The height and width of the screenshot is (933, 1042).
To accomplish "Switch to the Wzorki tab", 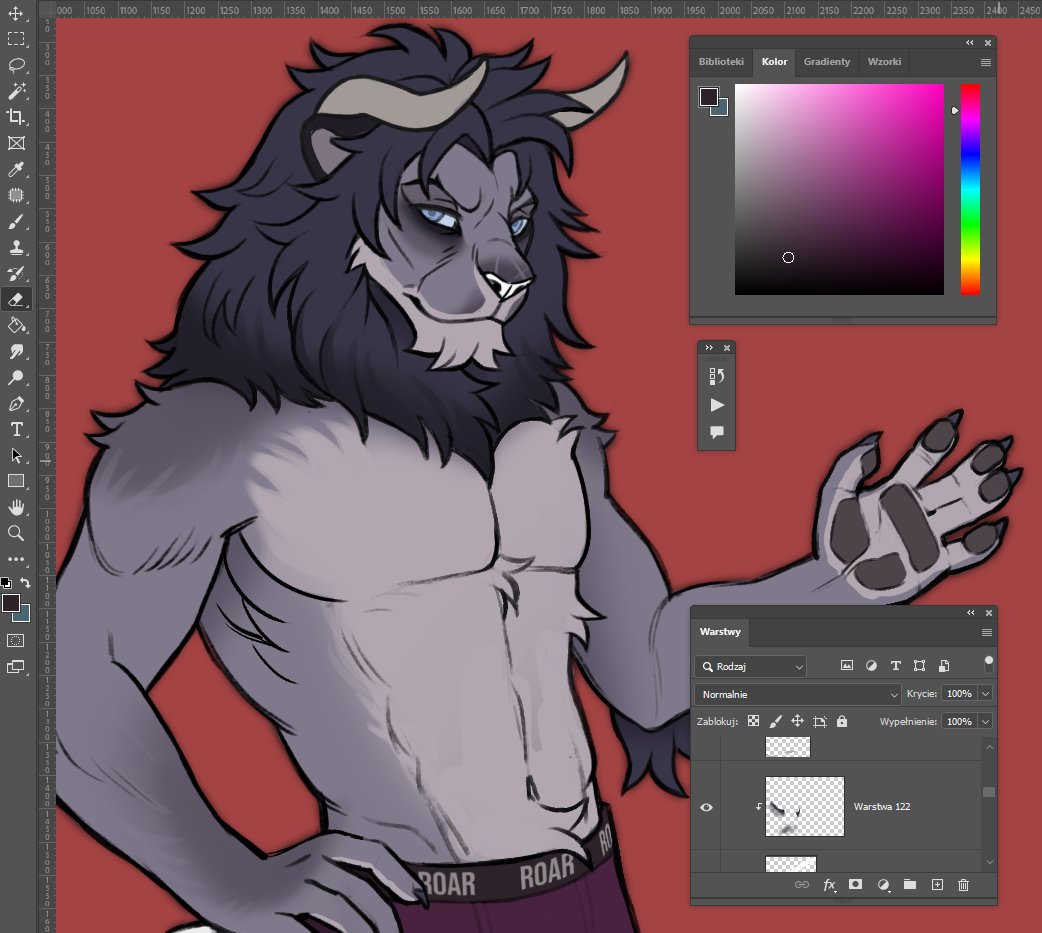I will tap(885, 62).
